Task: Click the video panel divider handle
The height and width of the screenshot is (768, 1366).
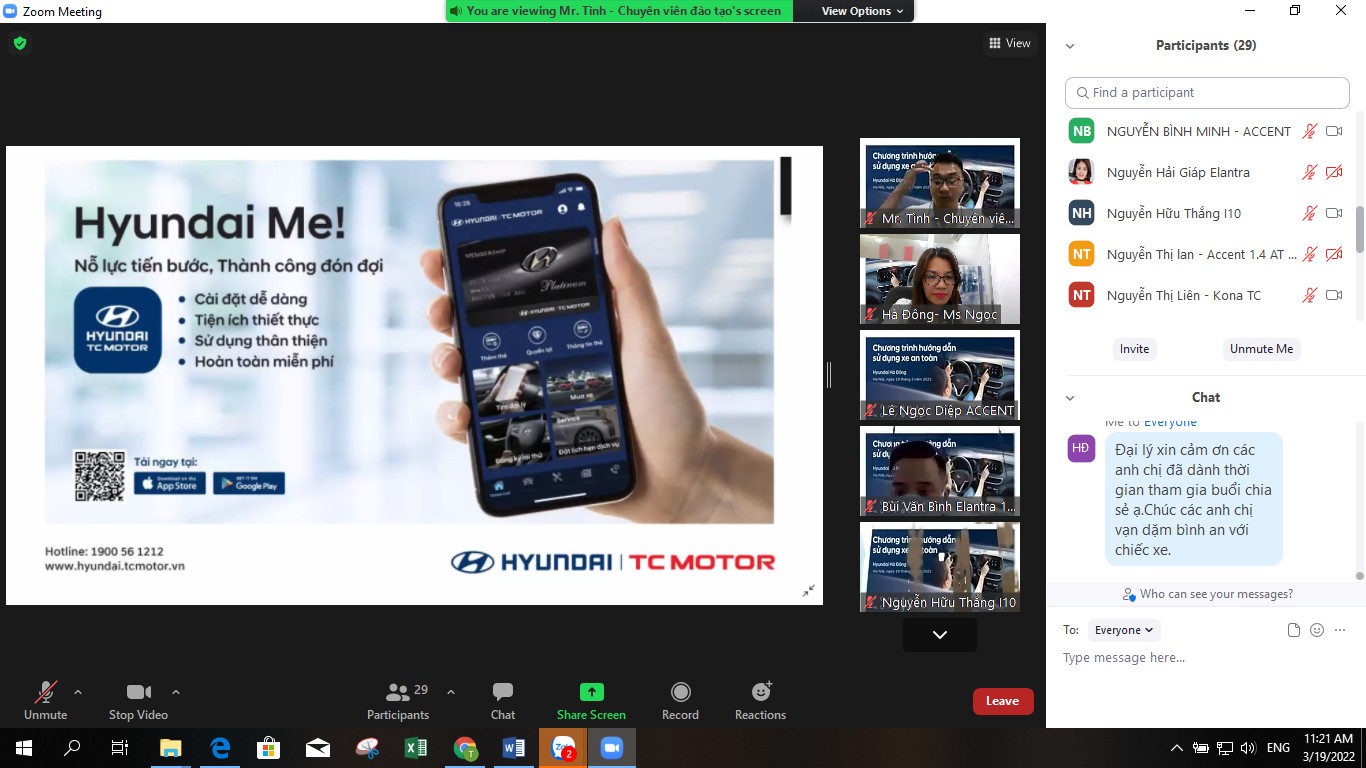Action: (x=829, y=375)
